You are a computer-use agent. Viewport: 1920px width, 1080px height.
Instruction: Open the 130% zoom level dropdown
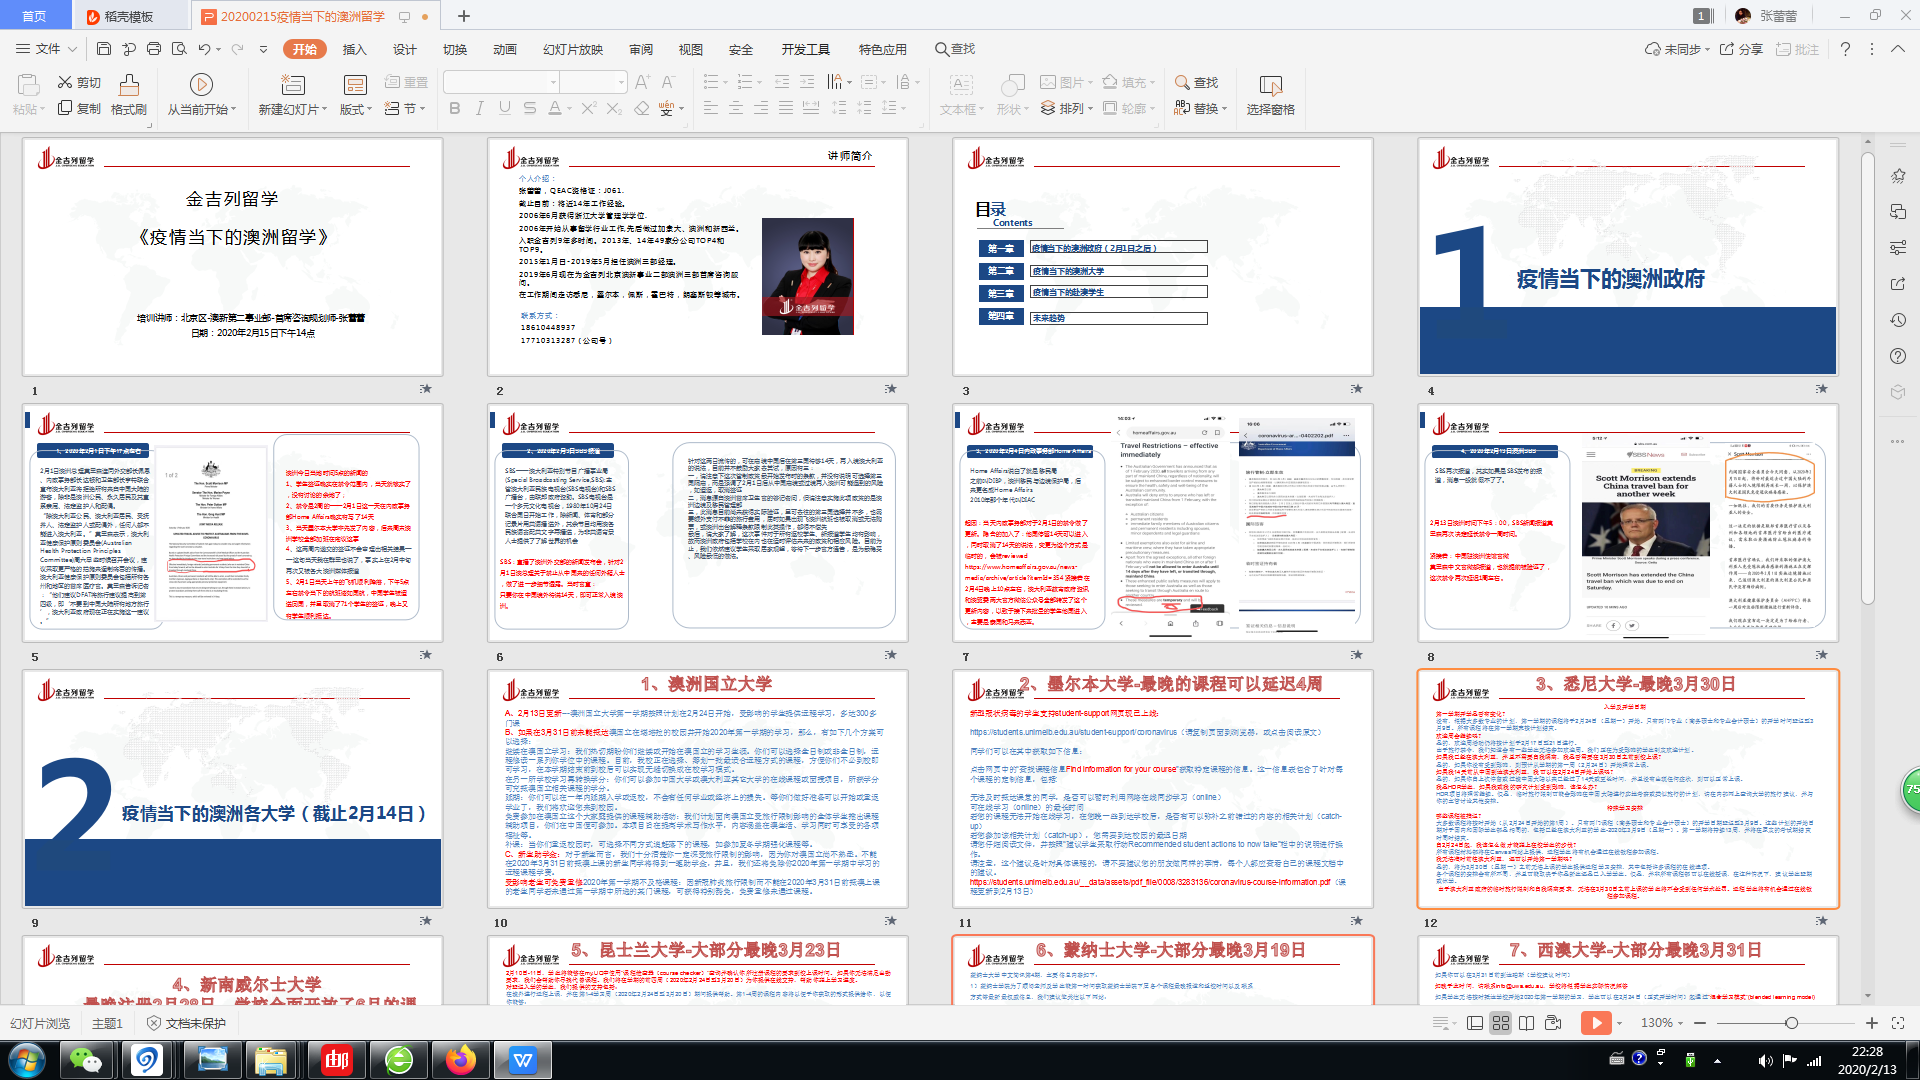coord(1663,1023)
